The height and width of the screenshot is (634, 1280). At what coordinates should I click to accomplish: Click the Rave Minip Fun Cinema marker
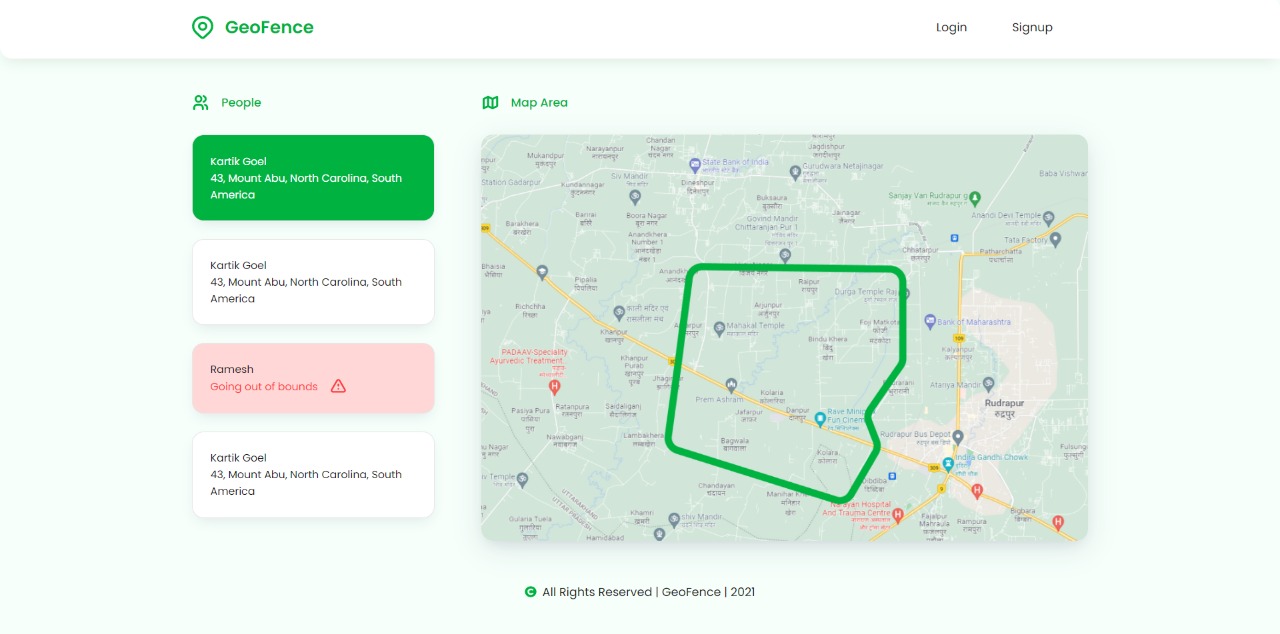pos(820,418)
